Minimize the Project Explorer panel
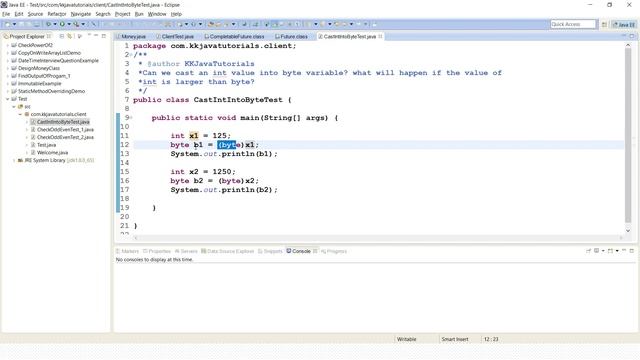The image size is (640, 360). tap(96, 36)
